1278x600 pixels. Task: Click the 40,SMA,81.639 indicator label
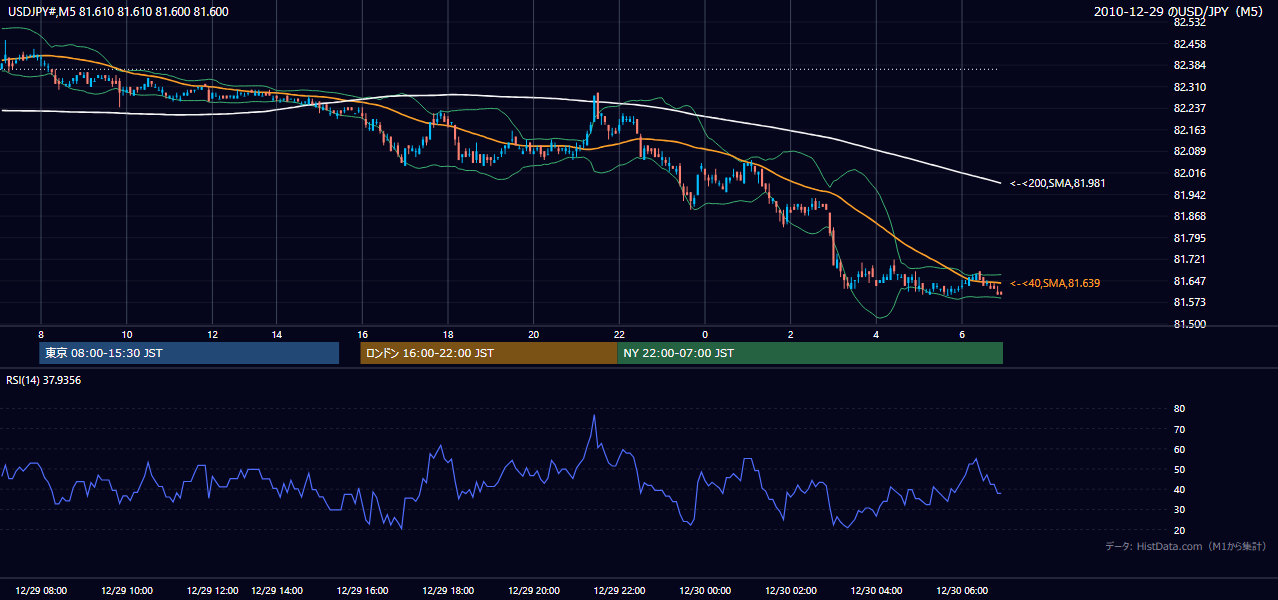tap(1055, 283)
